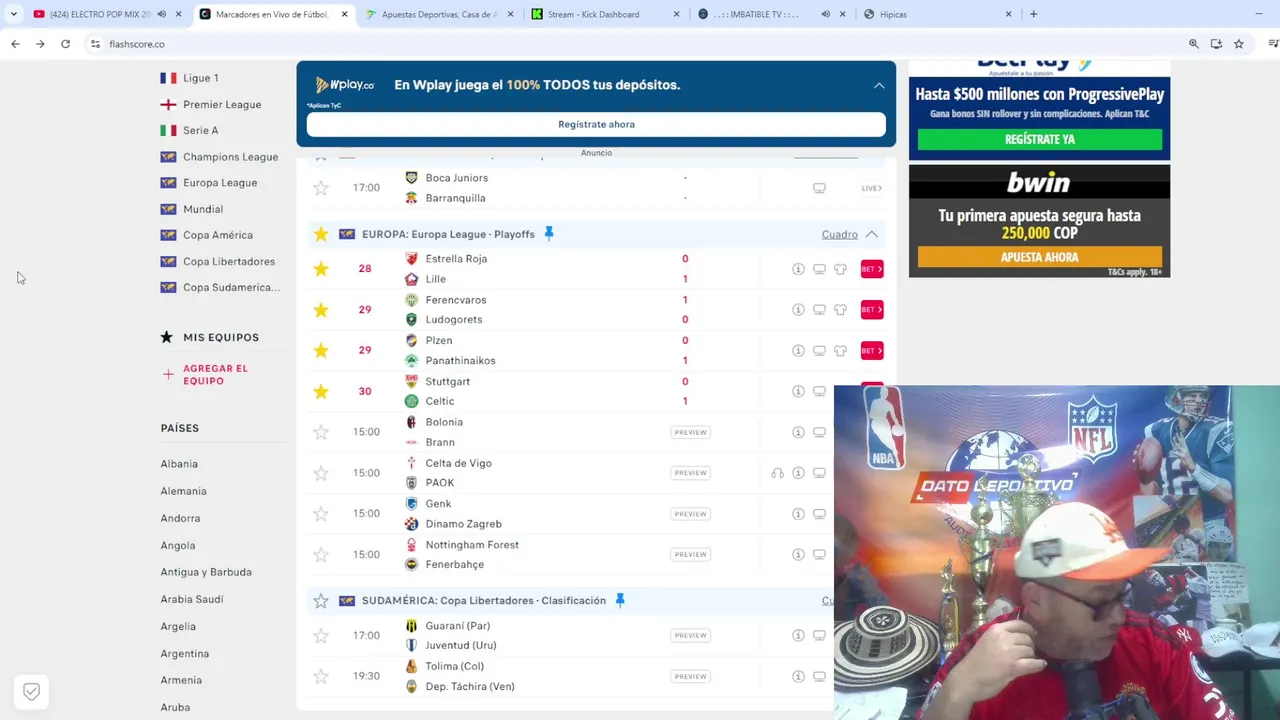Unstar the Stuttgart vs Celtic match
The image size is (1280, 720).
[x=320, y=391]
